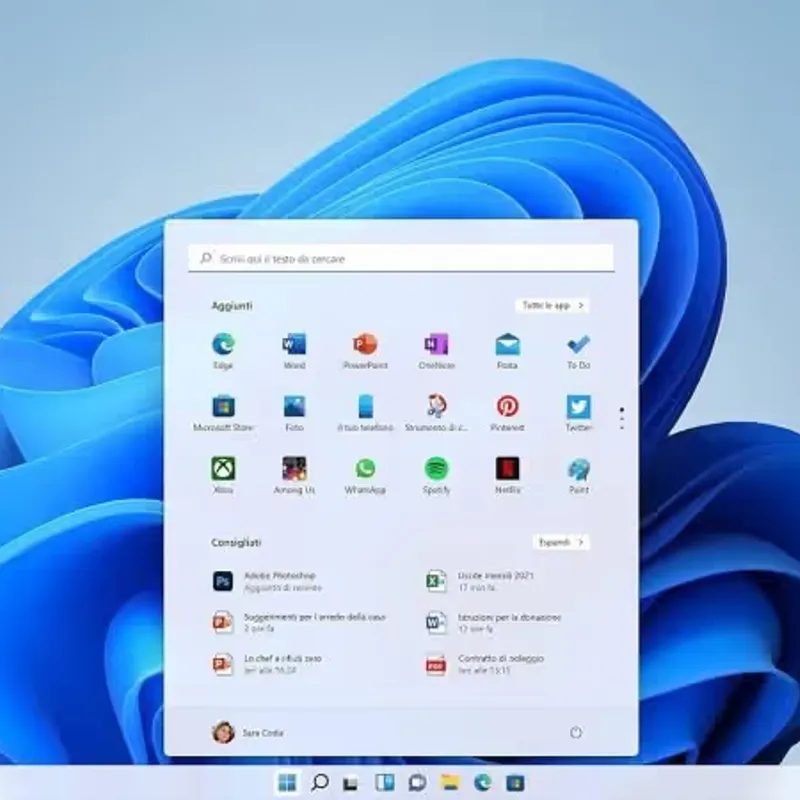
Task: Launch the Xbox app
Action: click(x=223, y=474)
